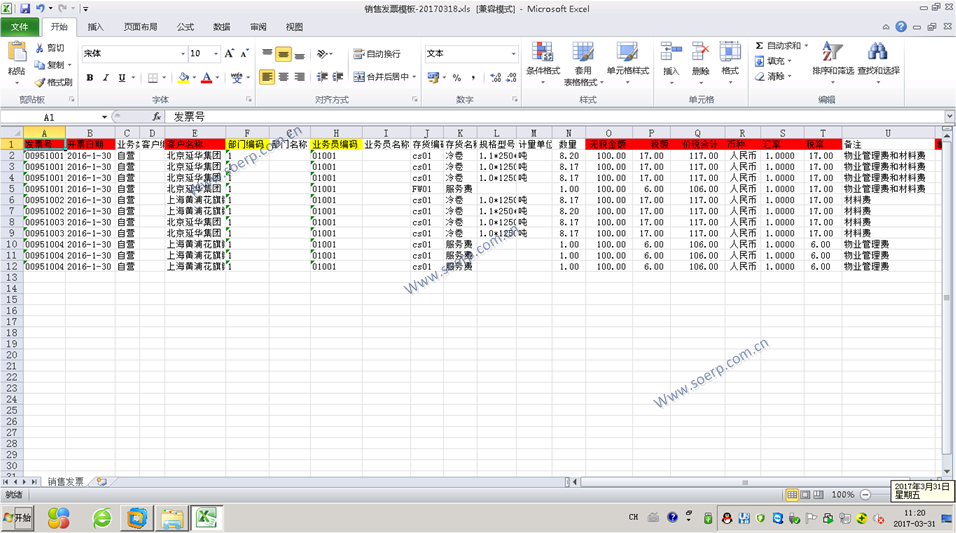Click the formula bar showing 发票号
Screen dimensions: 956x533
pyautogui.click(x=556, y=116)
